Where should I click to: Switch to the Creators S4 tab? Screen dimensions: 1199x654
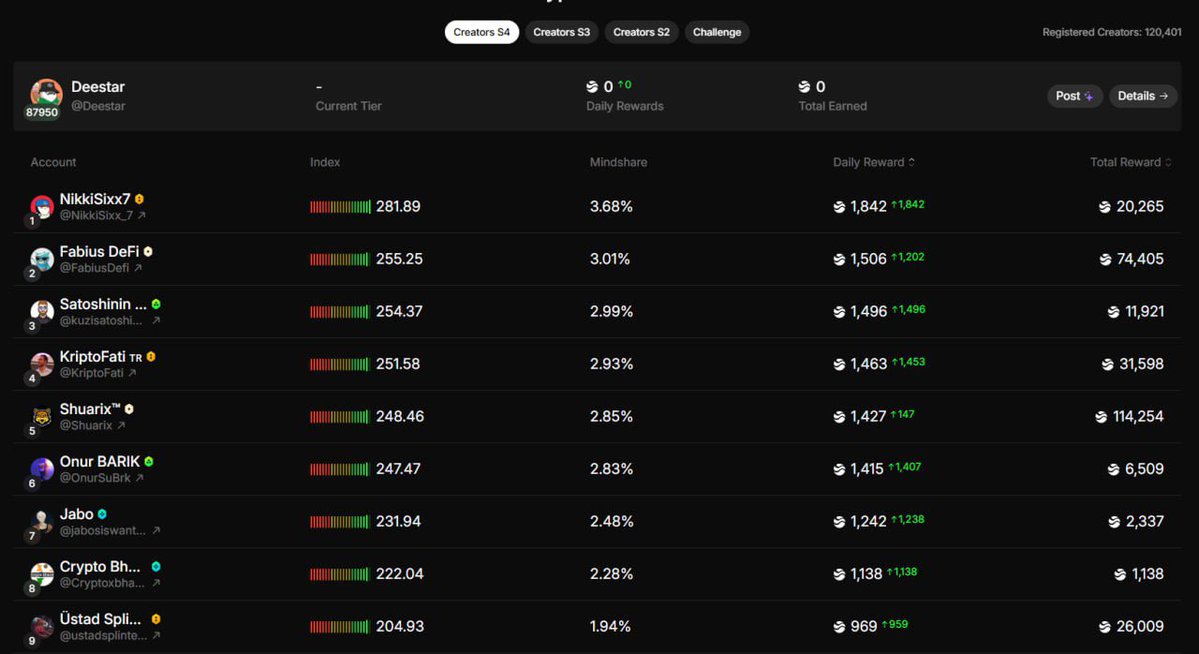[482, 32]
